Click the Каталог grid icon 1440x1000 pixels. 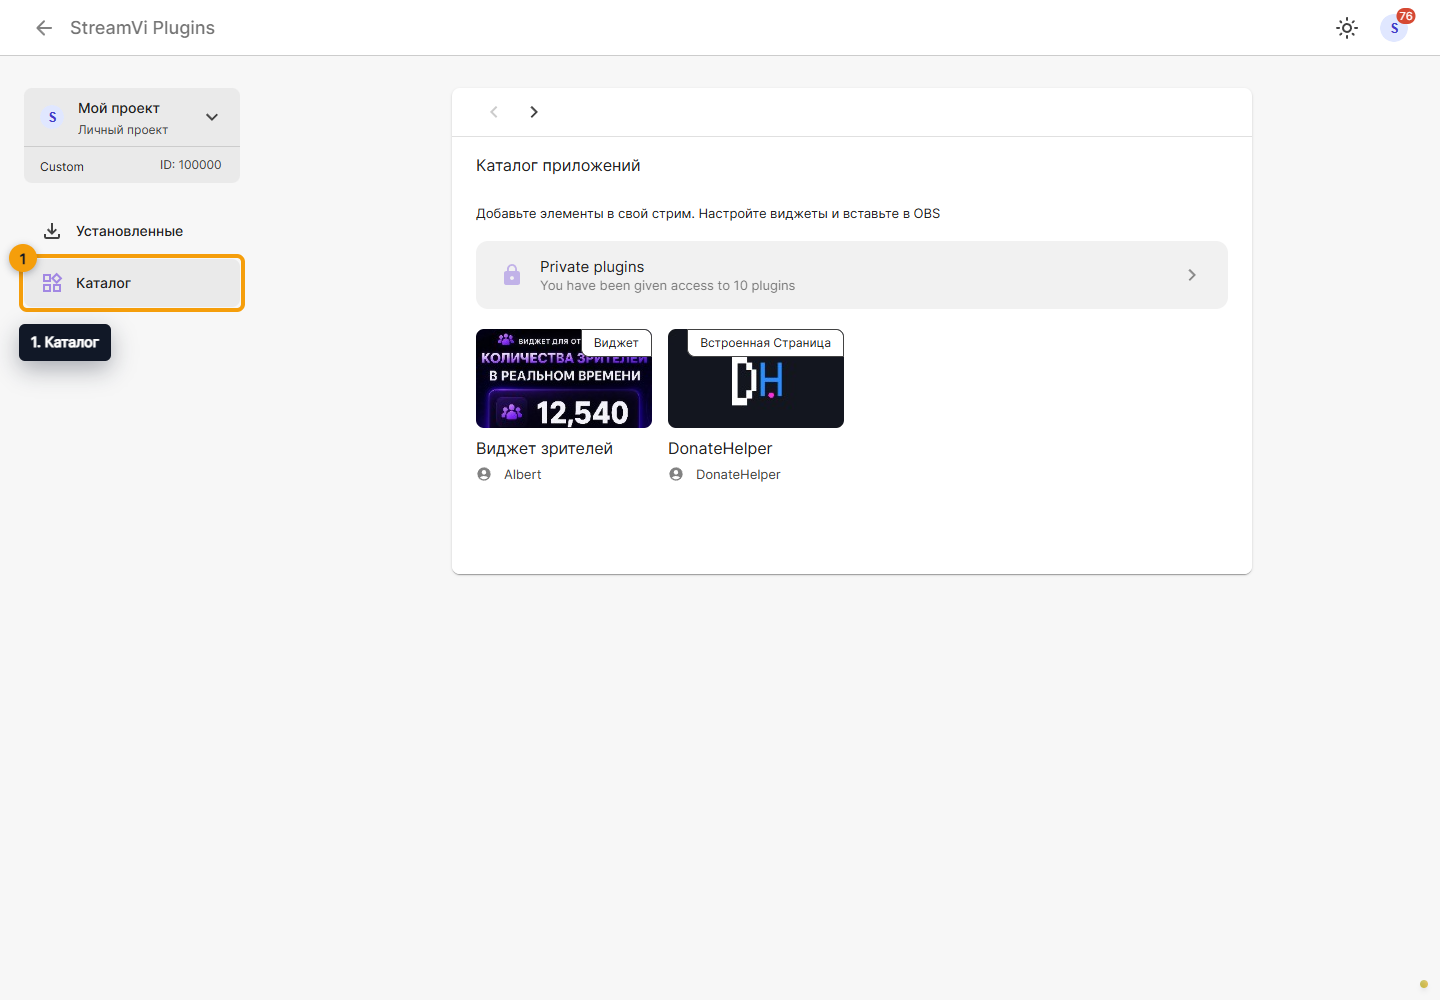(x=52, y=283)
